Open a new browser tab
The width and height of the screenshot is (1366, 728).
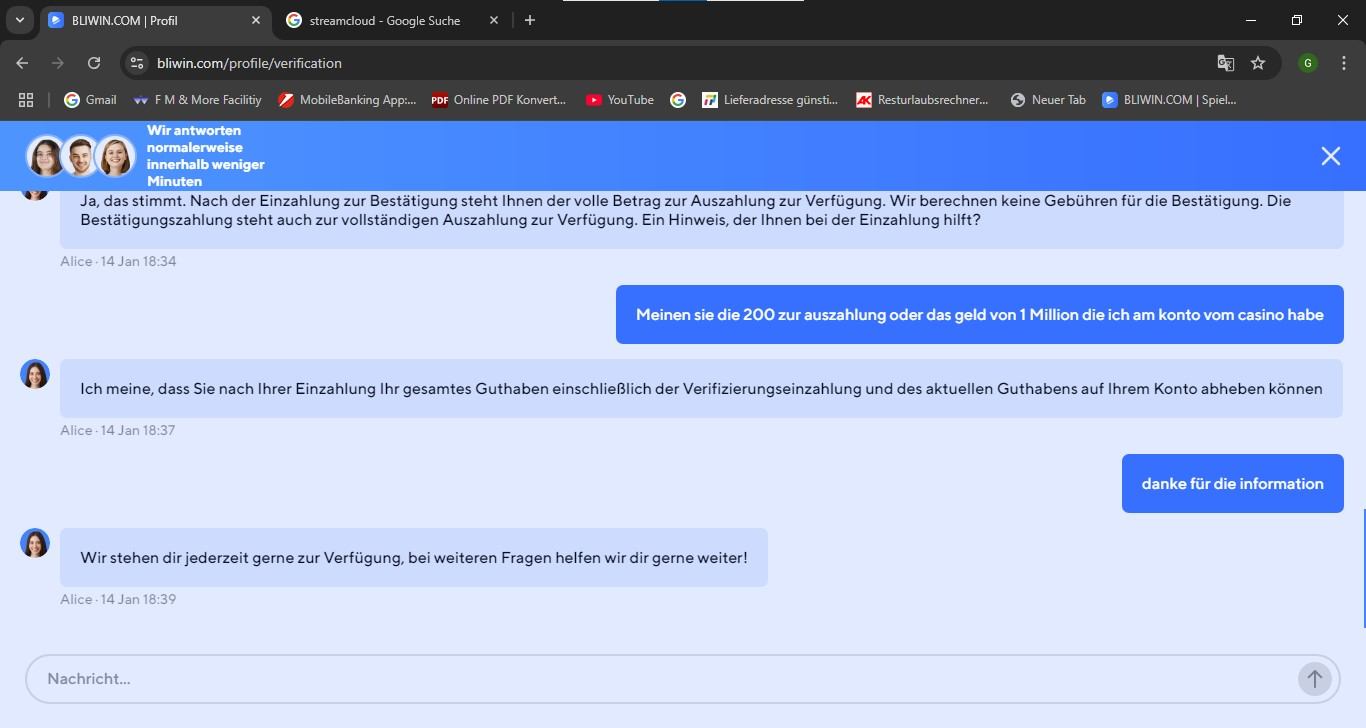(530, 20)
